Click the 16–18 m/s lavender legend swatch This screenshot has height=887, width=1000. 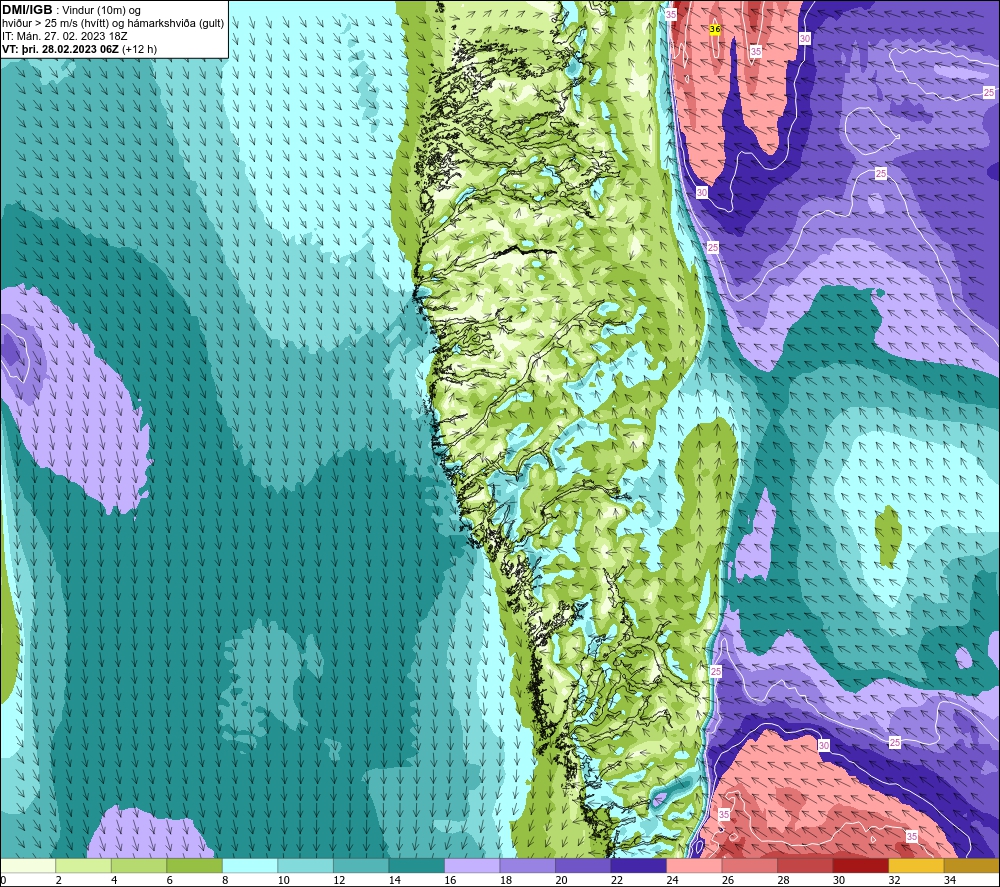pos(472,865)
